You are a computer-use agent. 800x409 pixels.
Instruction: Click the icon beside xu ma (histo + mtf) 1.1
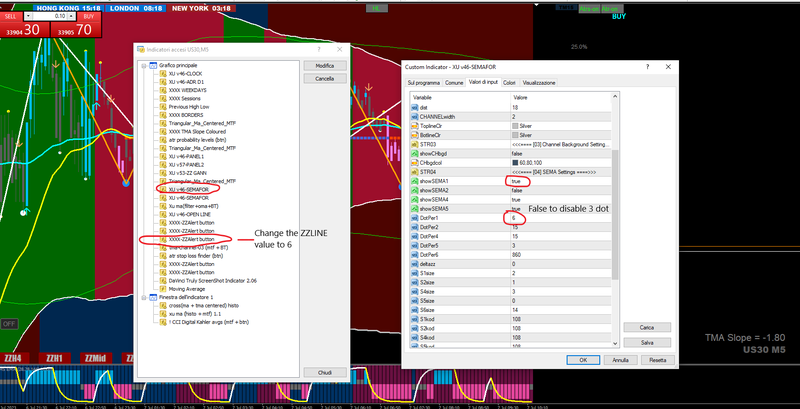click(x=163, y=314)
